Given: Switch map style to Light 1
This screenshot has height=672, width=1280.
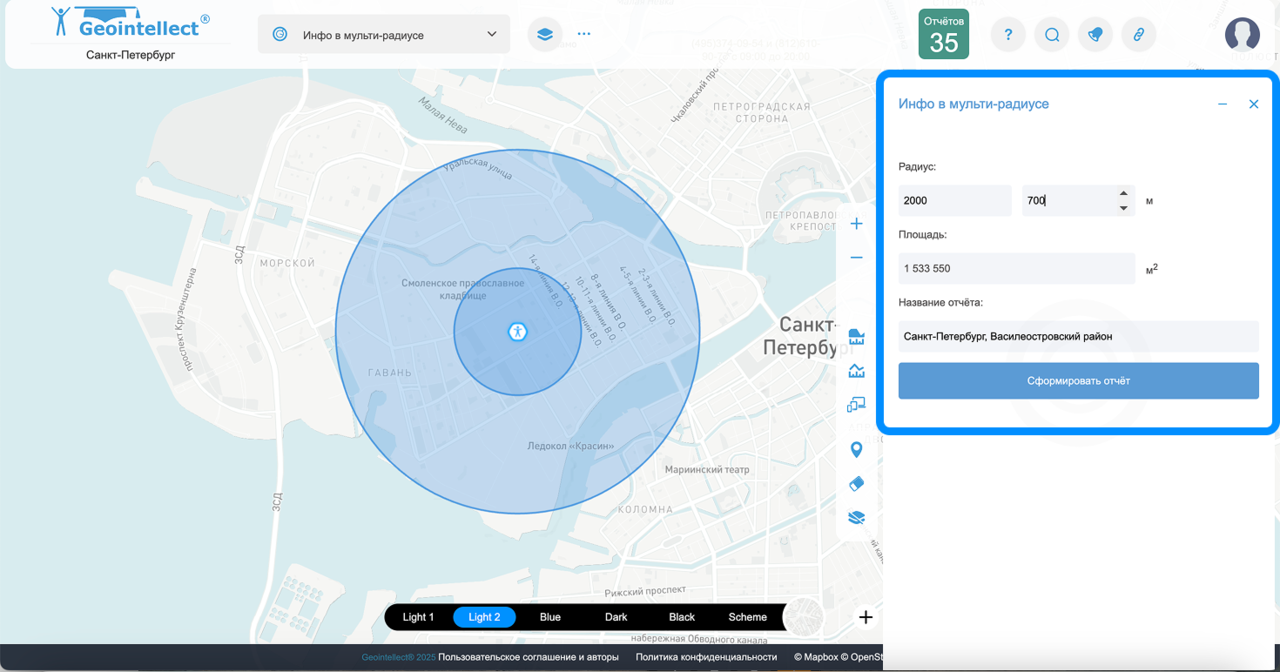Looking at the screenshot, I should coord(418,617).
